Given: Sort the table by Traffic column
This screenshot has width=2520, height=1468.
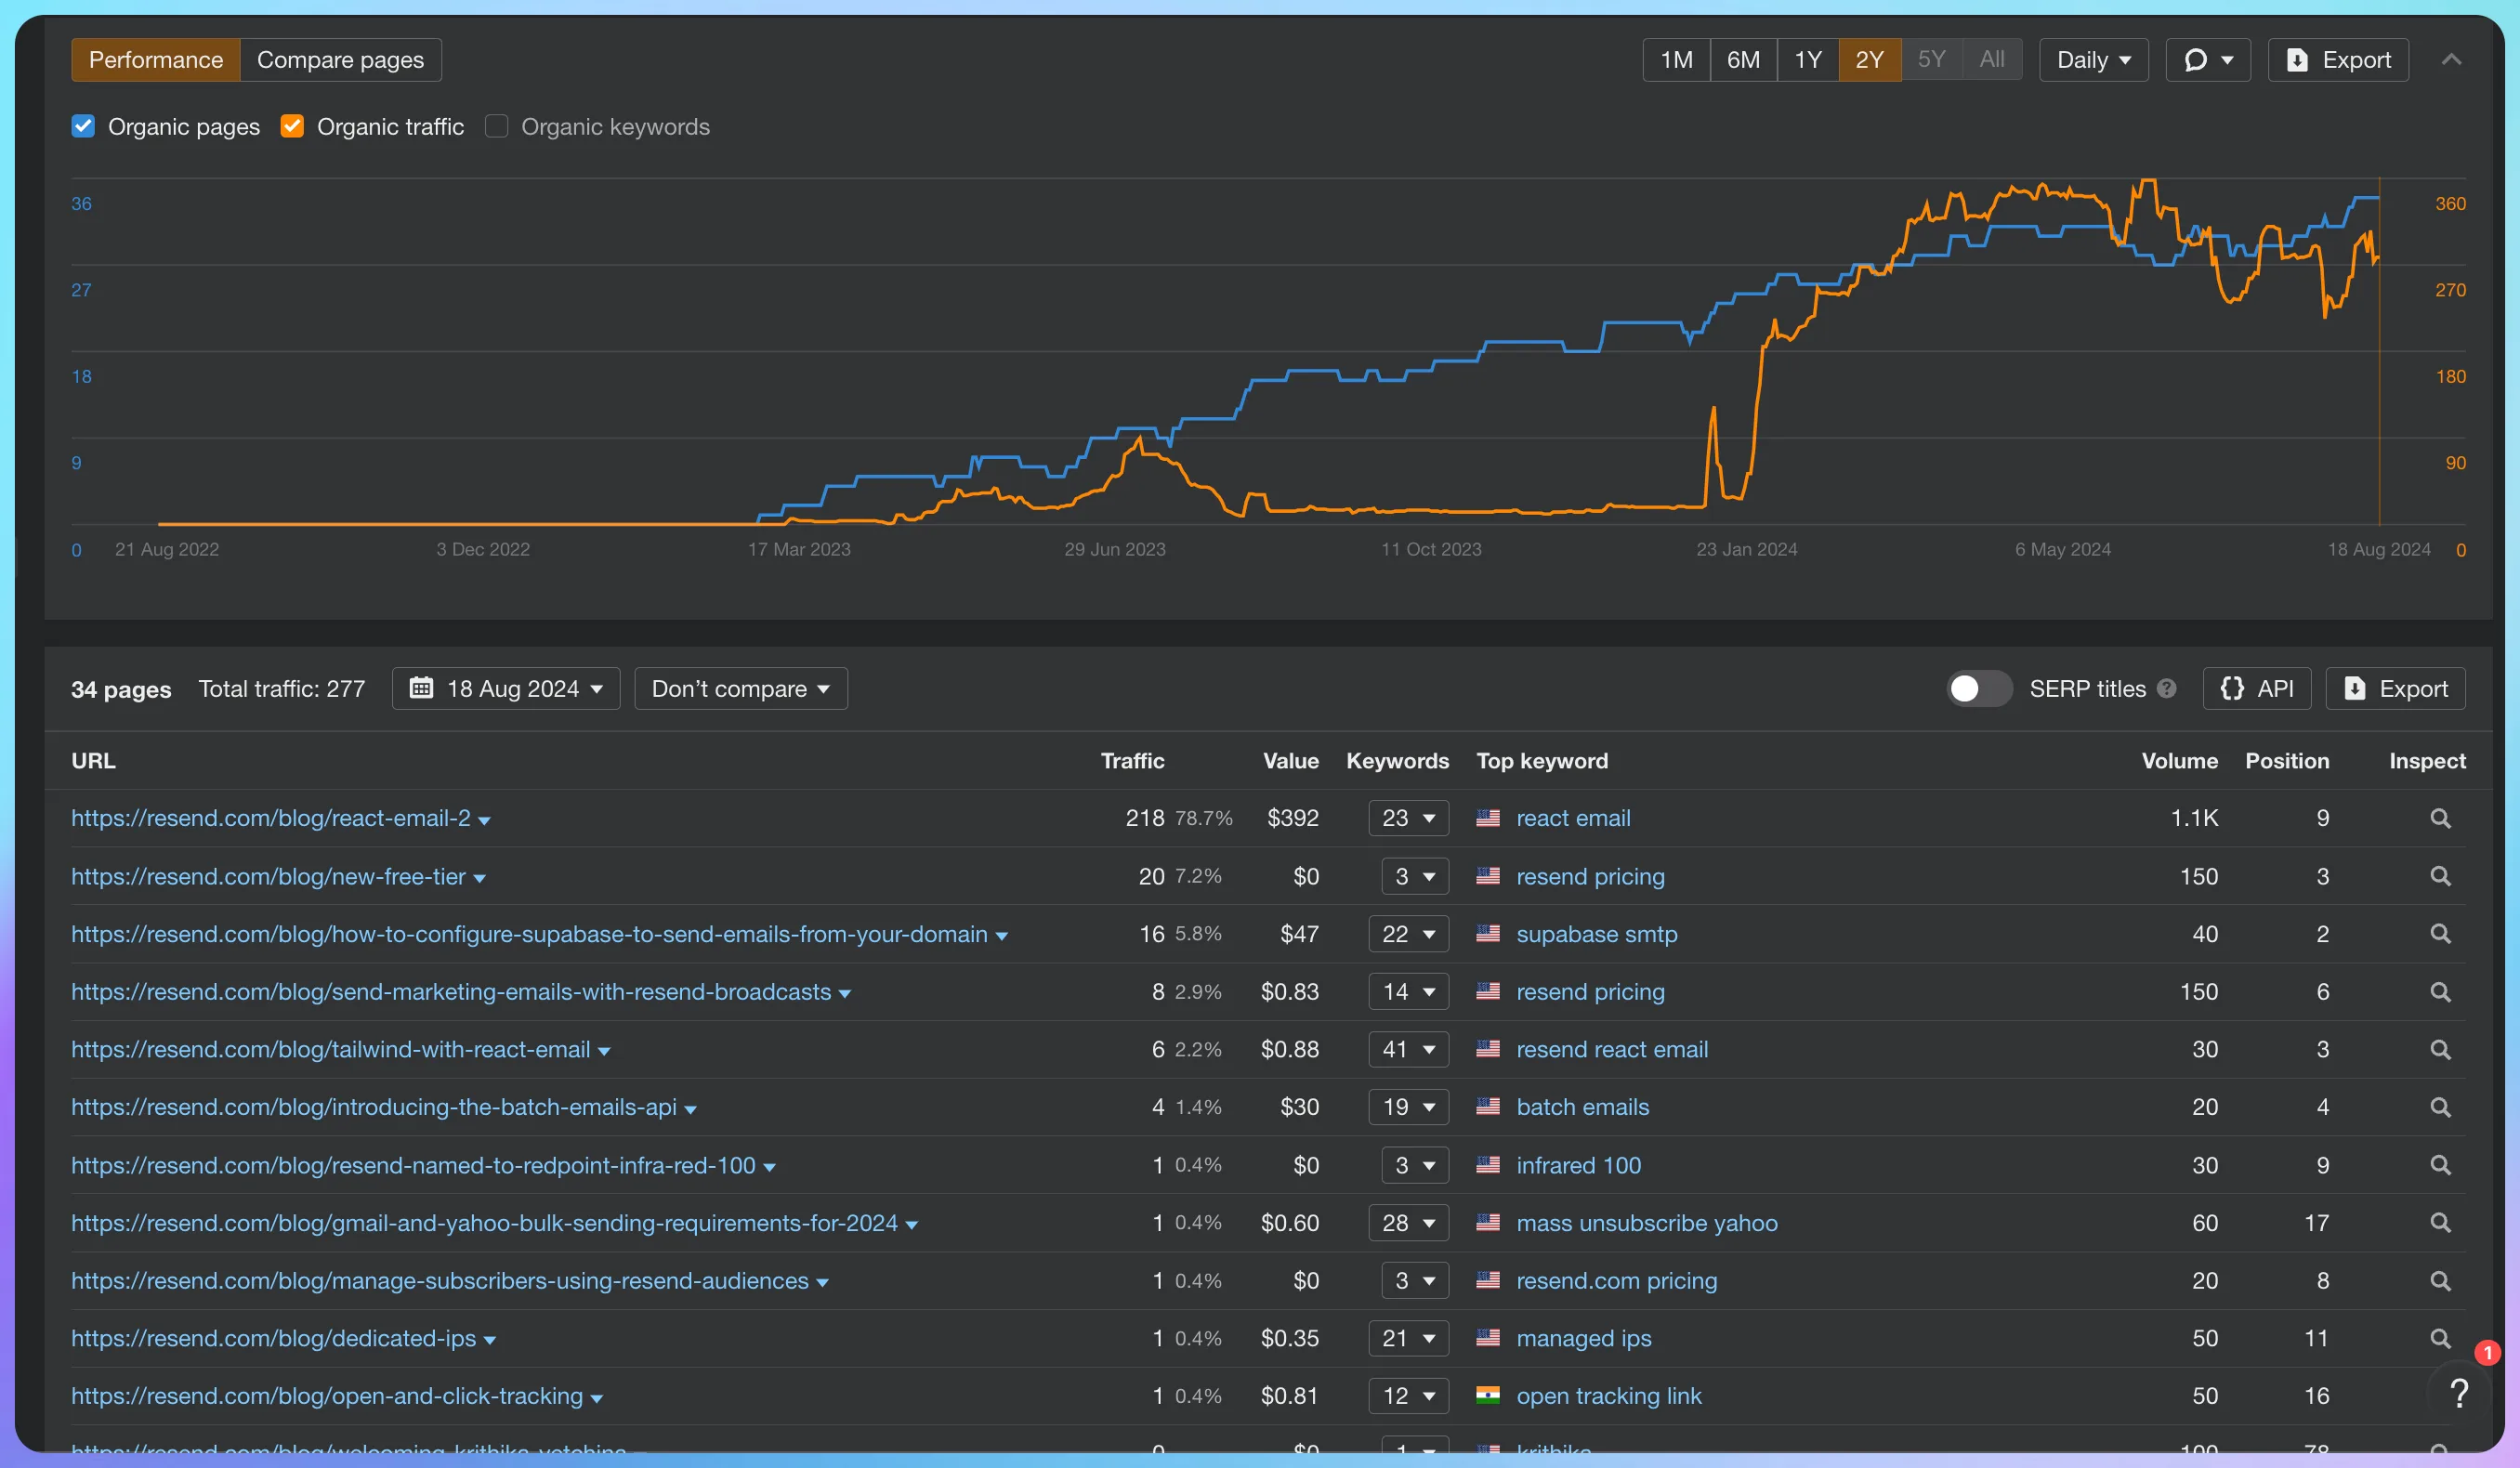Looking at the screenshot, I should tap(1133, 761).
